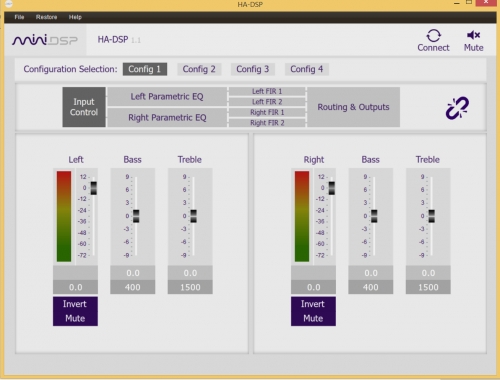Open the Help menu
500x380 pixels.
click(75, 17)
